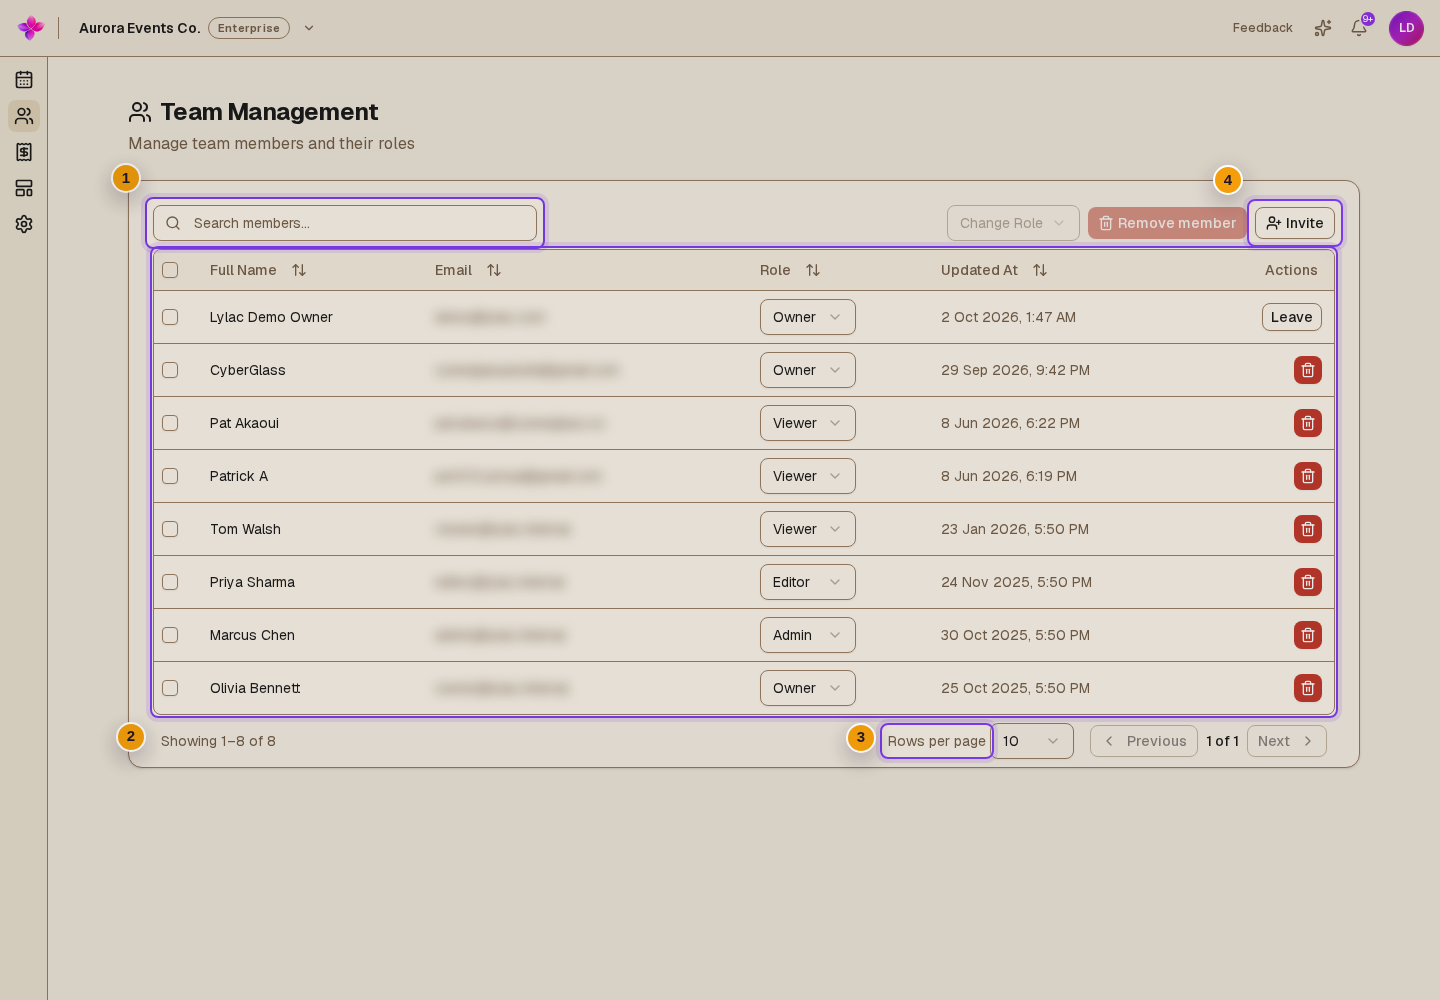Click the Remove member button
This screenshot has width=1440, height=1000.
1167,223
